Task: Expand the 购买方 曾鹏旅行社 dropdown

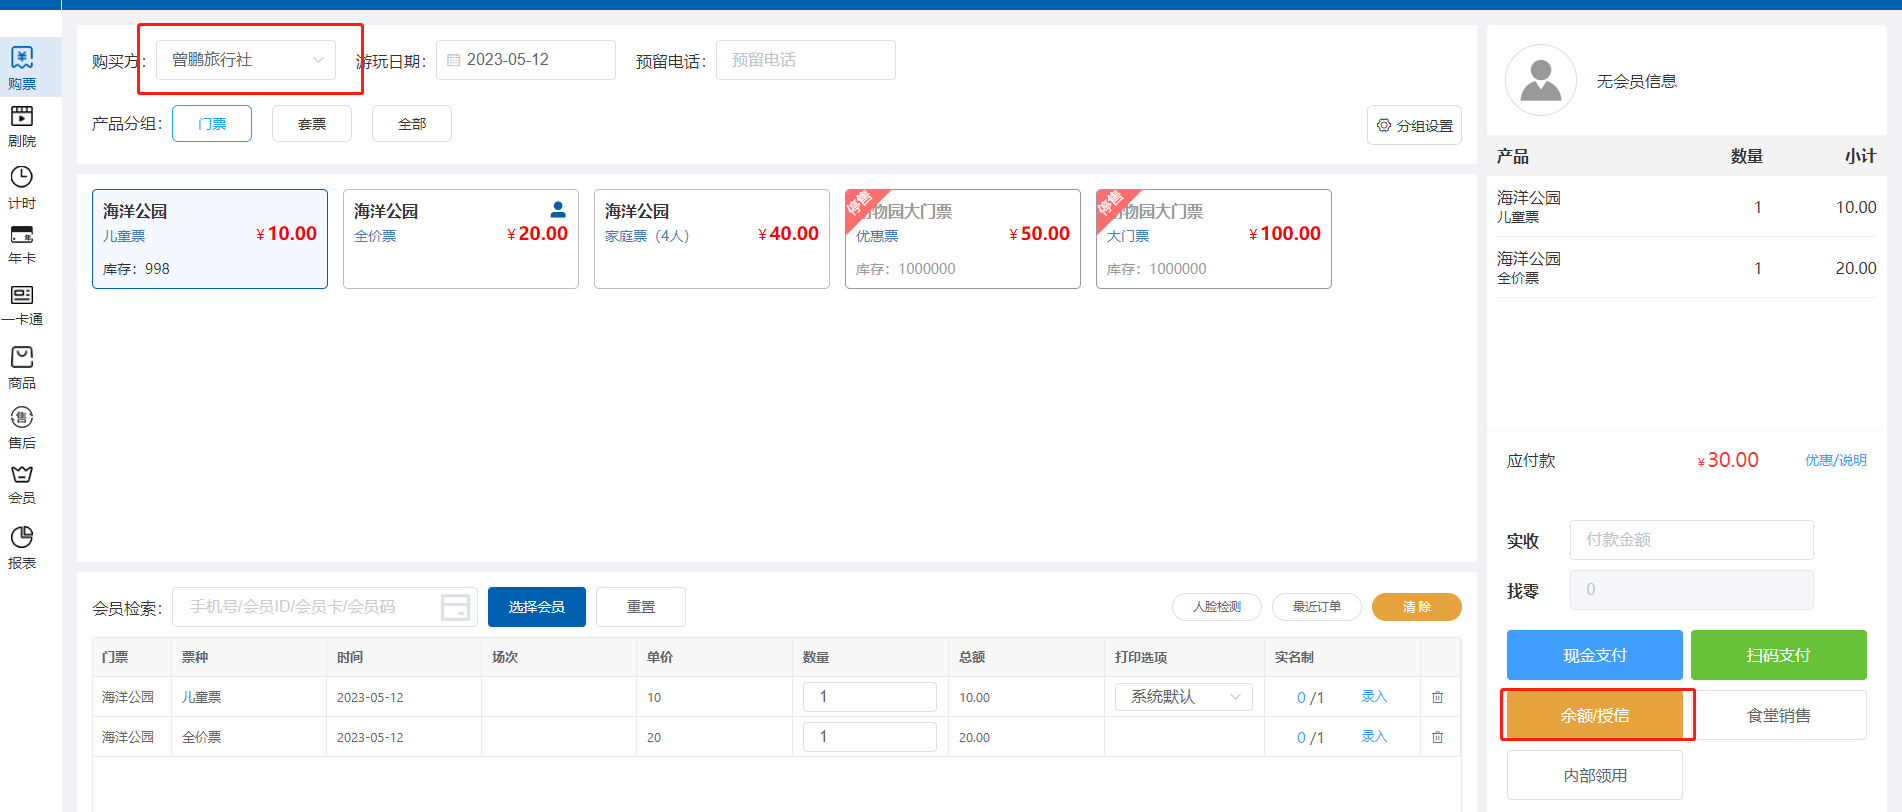Action: pos(246,60)
